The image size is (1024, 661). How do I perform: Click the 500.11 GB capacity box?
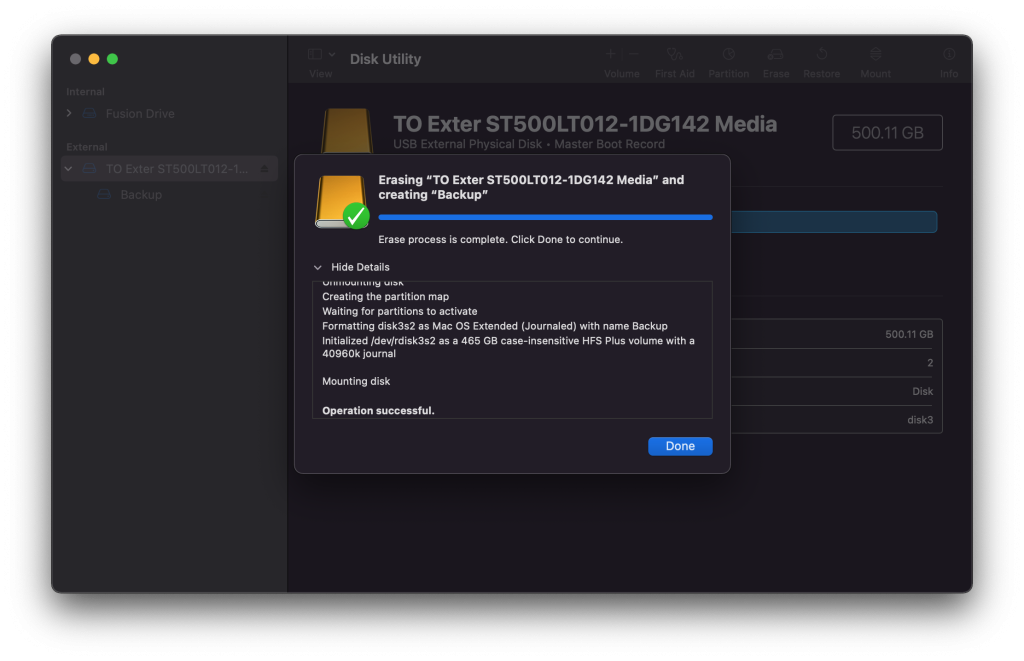(887, 133)
